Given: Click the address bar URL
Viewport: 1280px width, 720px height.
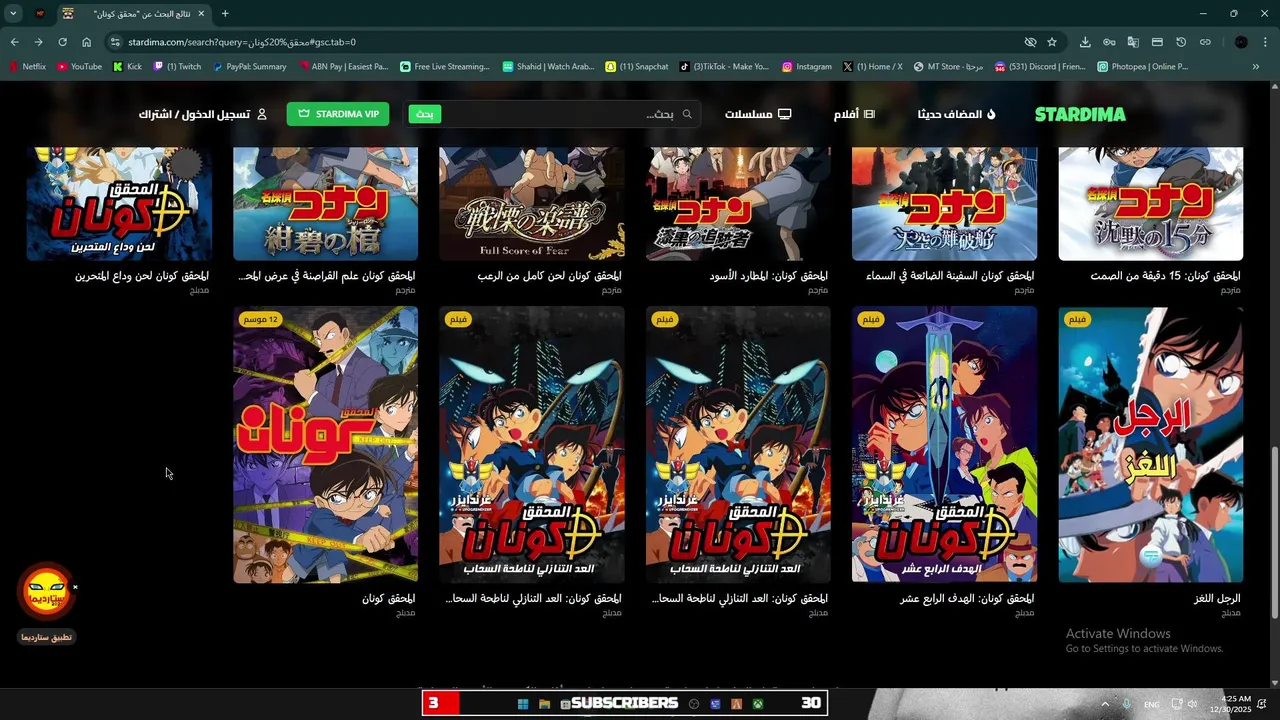Looking at the screenshot, I should tap(242, 42).
